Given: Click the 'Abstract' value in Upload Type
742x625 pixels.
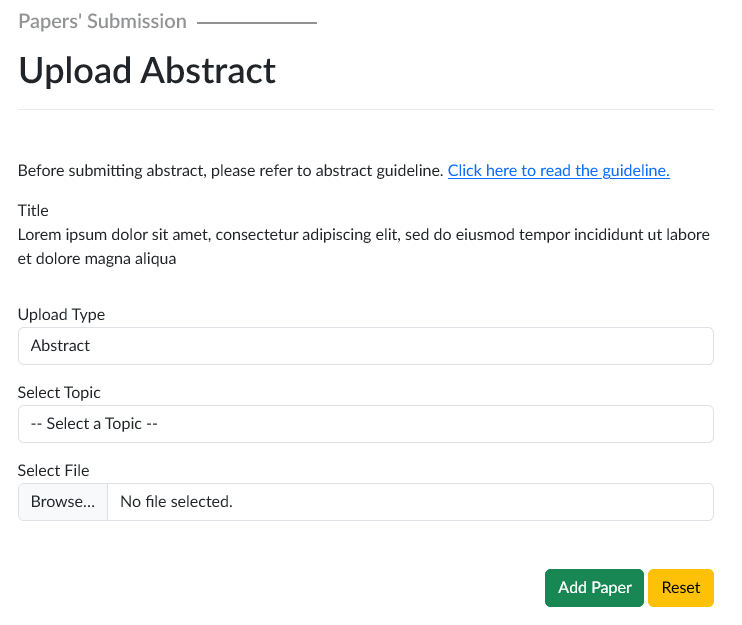Looking at the screenshot, I should coord(61,346).
